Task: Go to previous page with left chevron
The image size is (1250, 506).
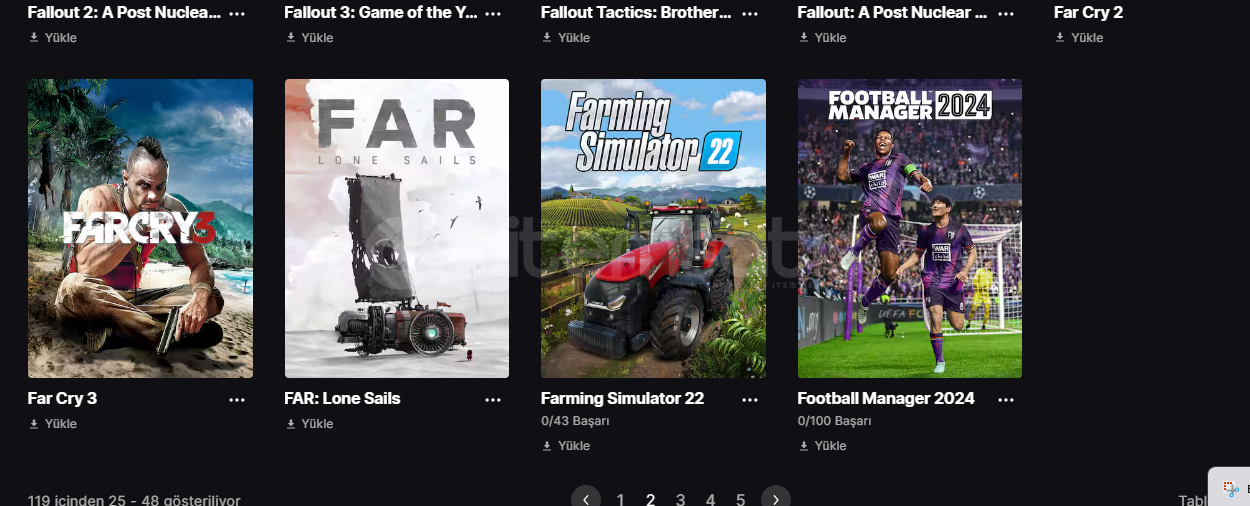Action: [586, 498]
